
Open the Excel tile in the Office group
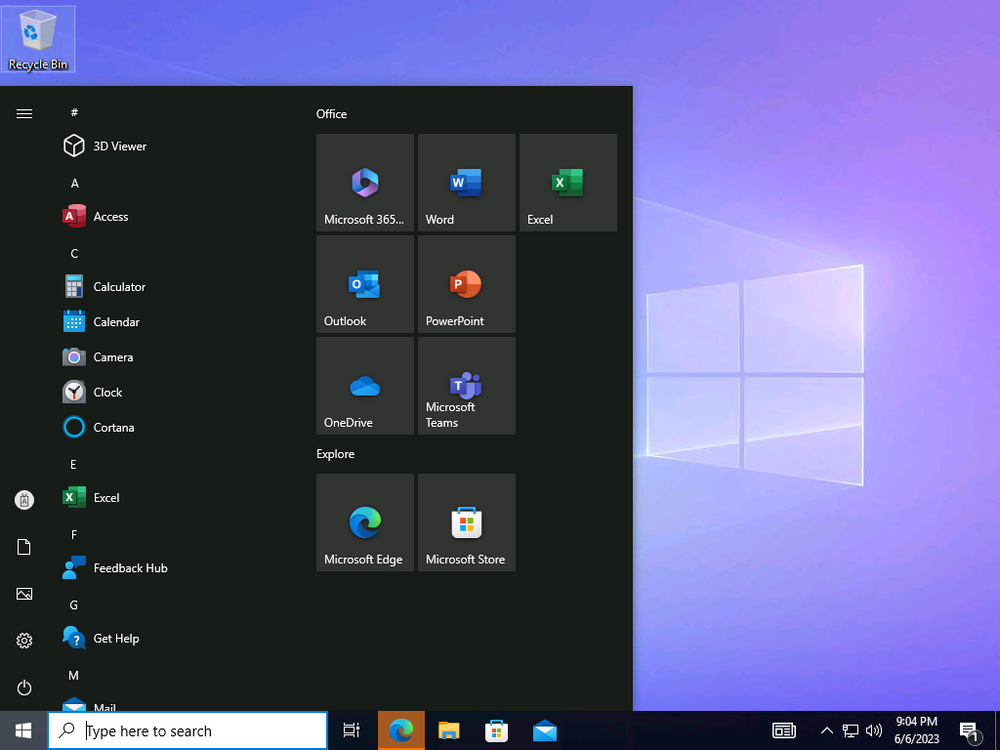pos(568,182)
